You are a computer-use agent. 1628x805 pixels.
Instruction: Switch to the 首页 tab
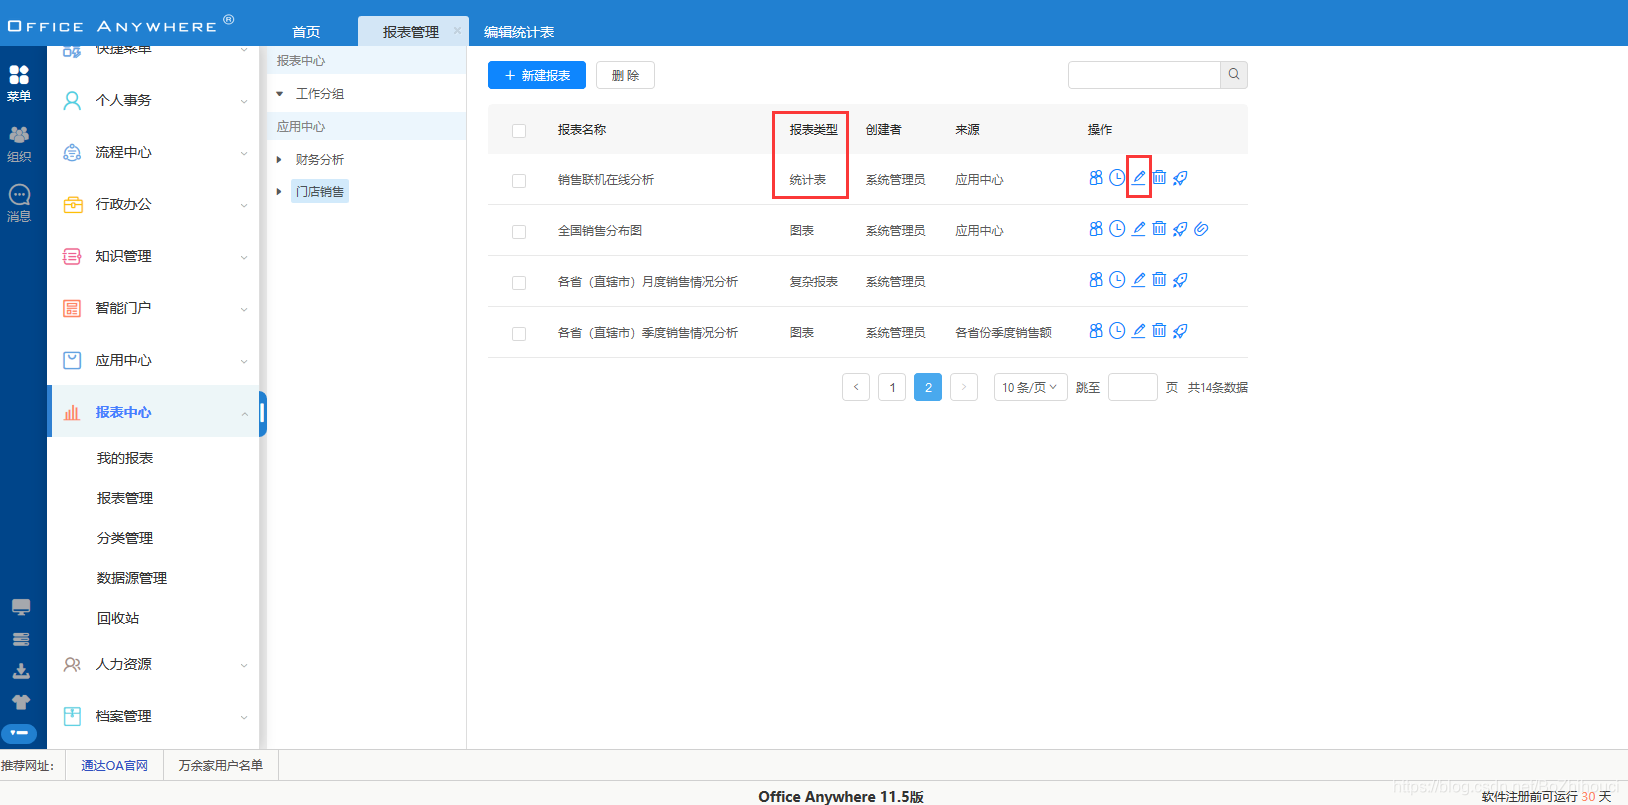pos(306,32)
